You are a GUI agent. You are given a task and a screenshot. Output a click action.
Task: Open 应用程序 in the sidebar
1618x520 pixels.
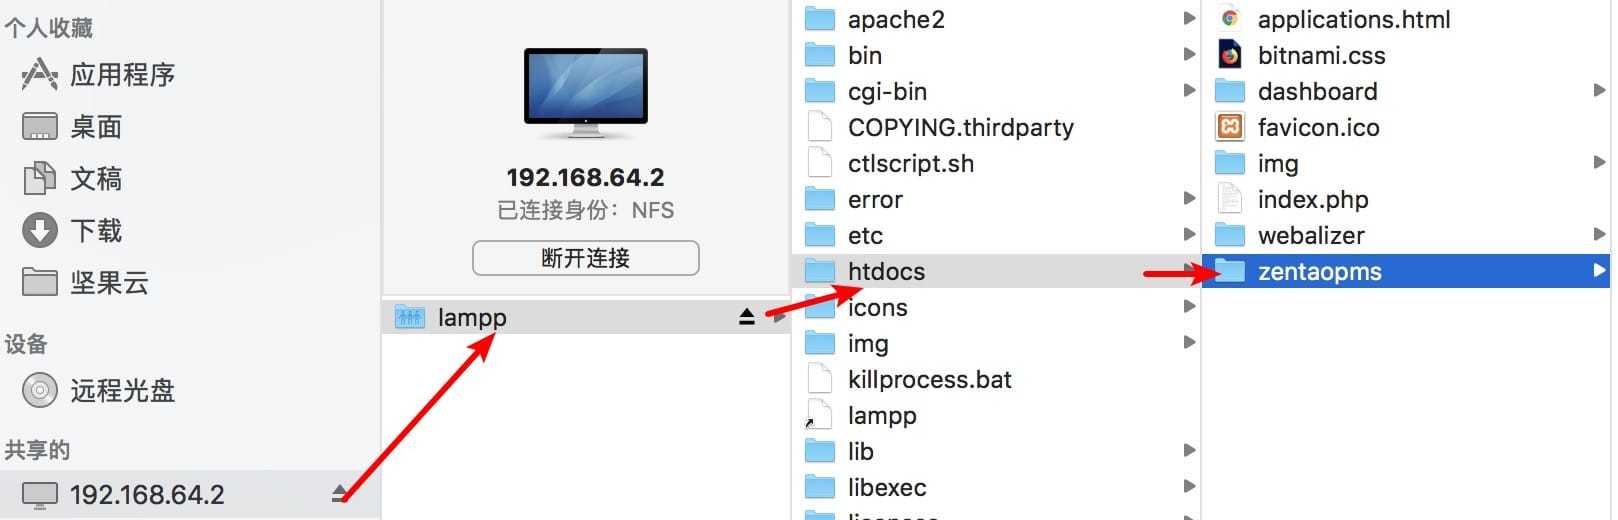click(x=98, y=75)
